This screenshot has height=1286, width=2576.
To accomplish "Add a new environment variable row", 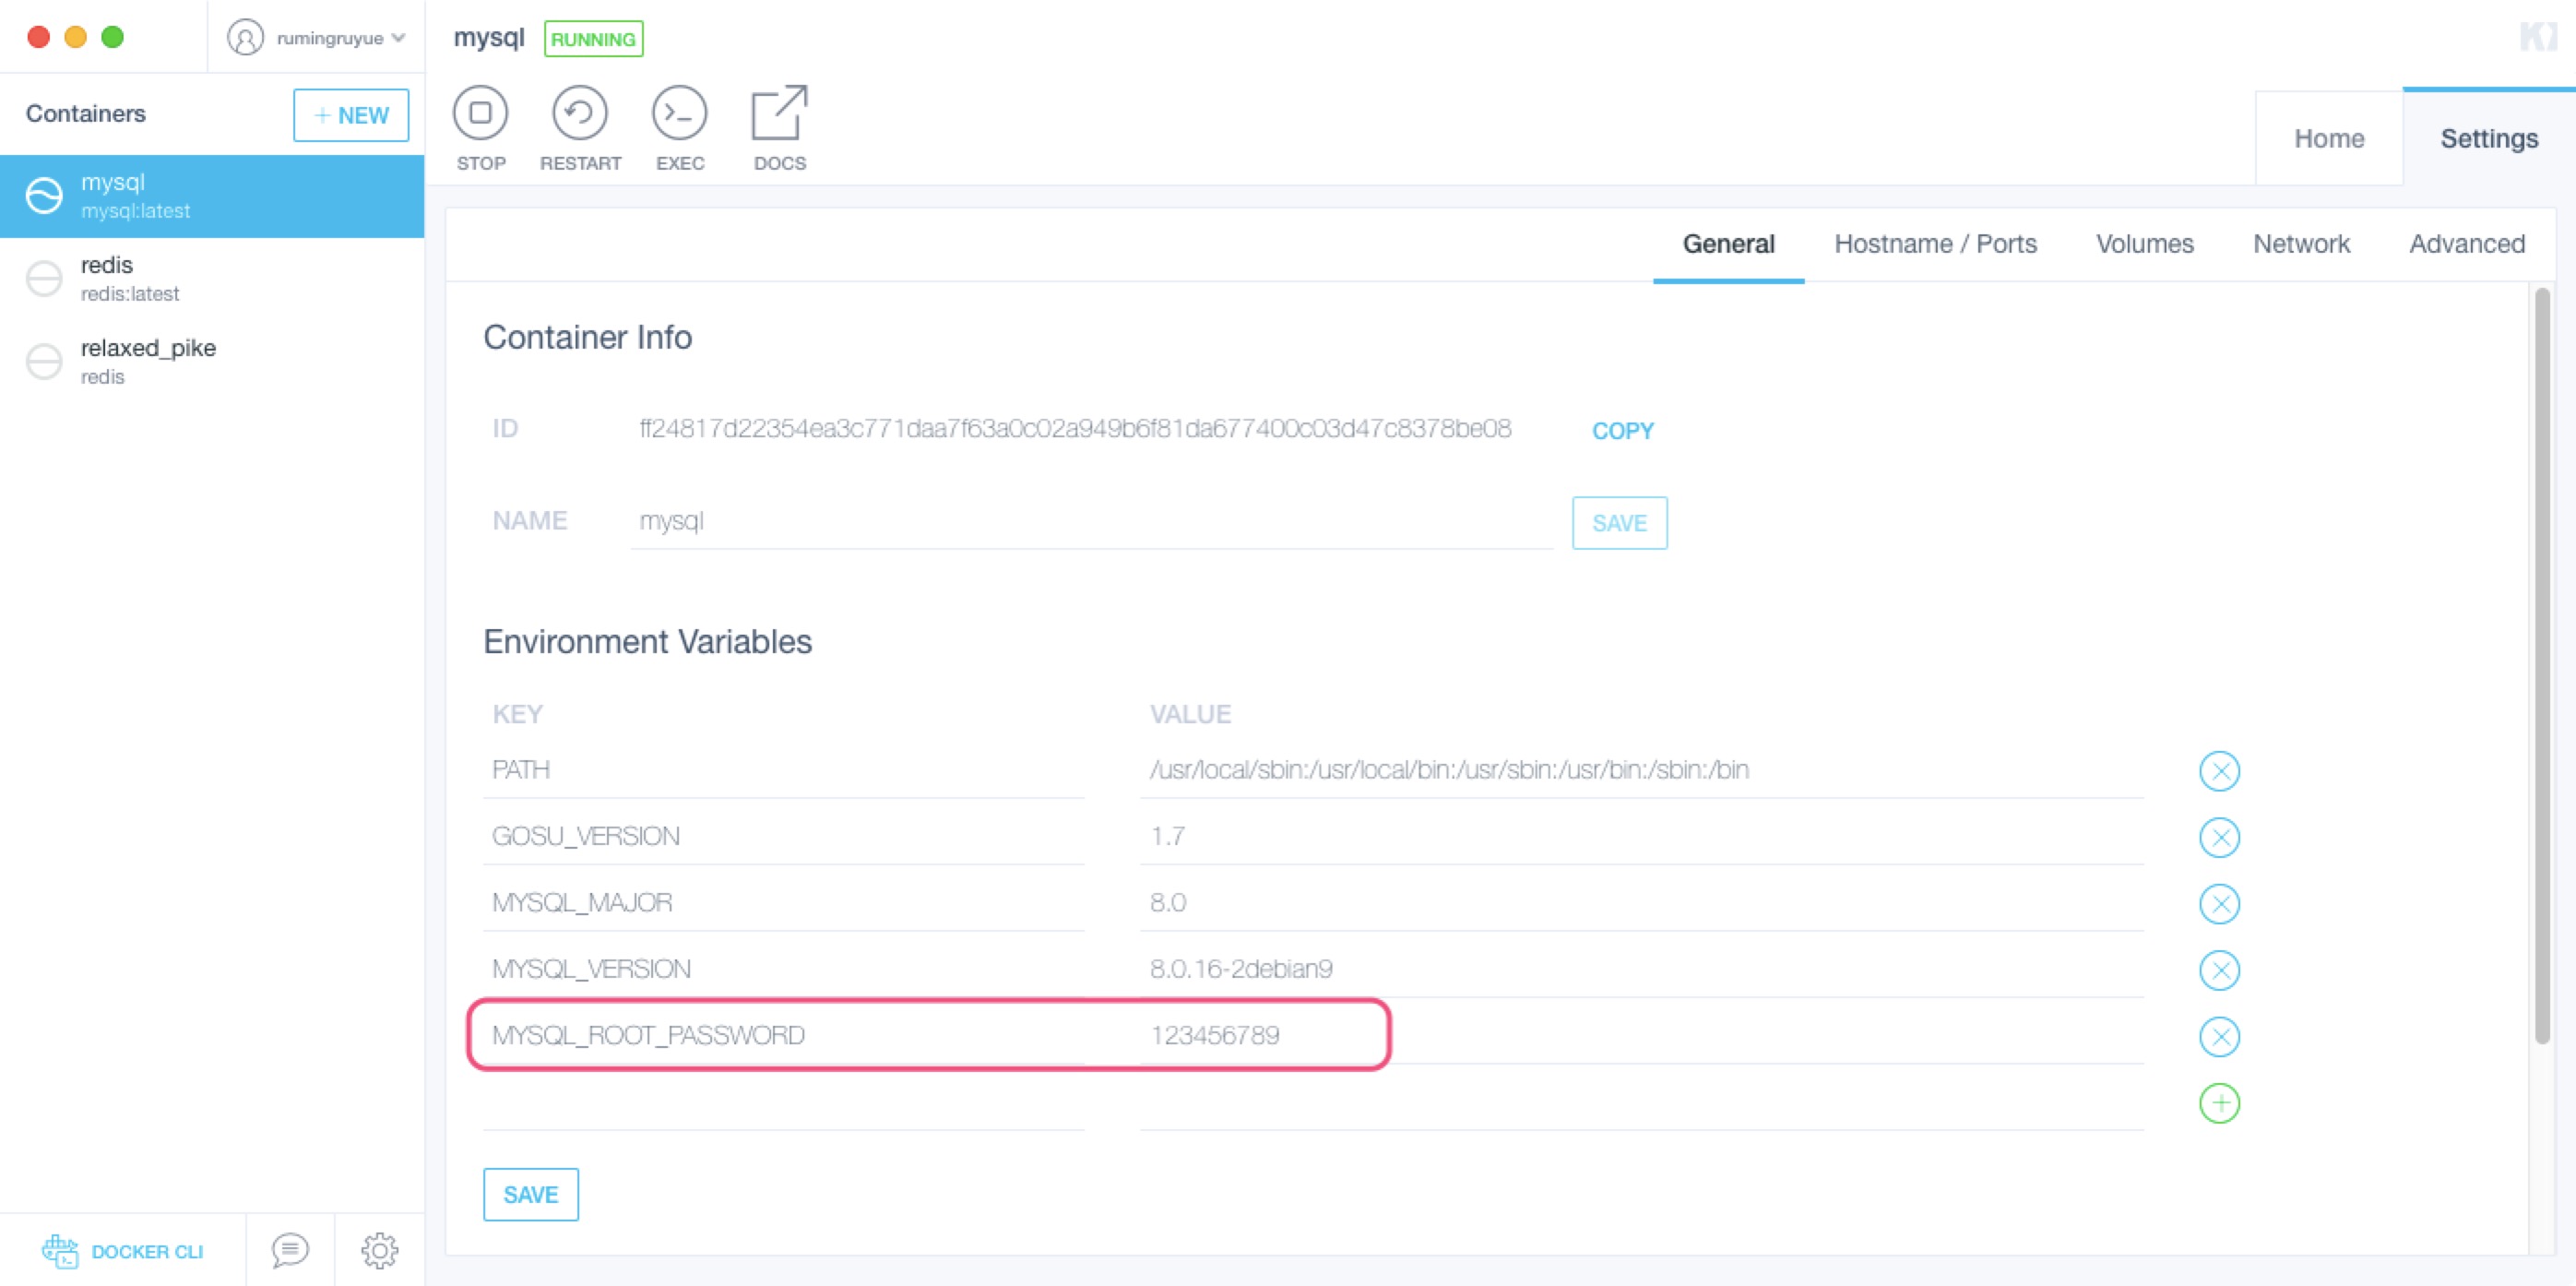I will pyautogui.click(x=2219, y=1103).
